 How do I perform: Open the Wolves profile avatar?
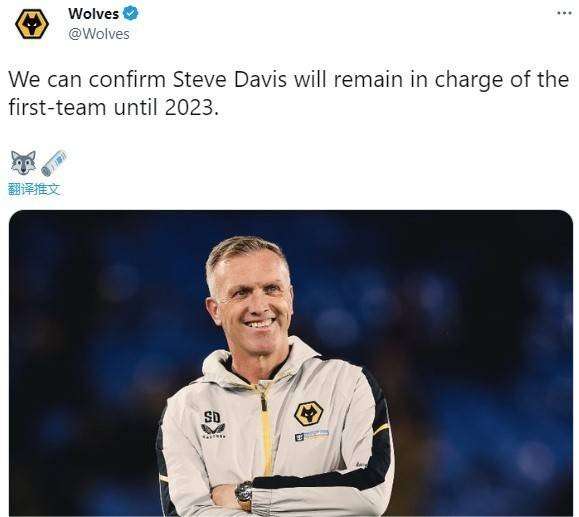(x=32, y=24)
